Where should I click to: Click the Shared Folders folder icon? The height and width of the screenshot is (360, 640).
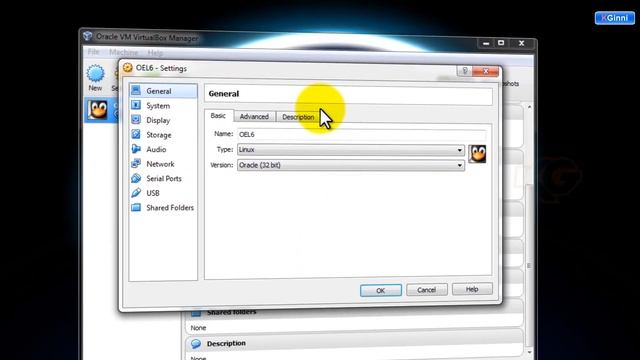[136, 207]
